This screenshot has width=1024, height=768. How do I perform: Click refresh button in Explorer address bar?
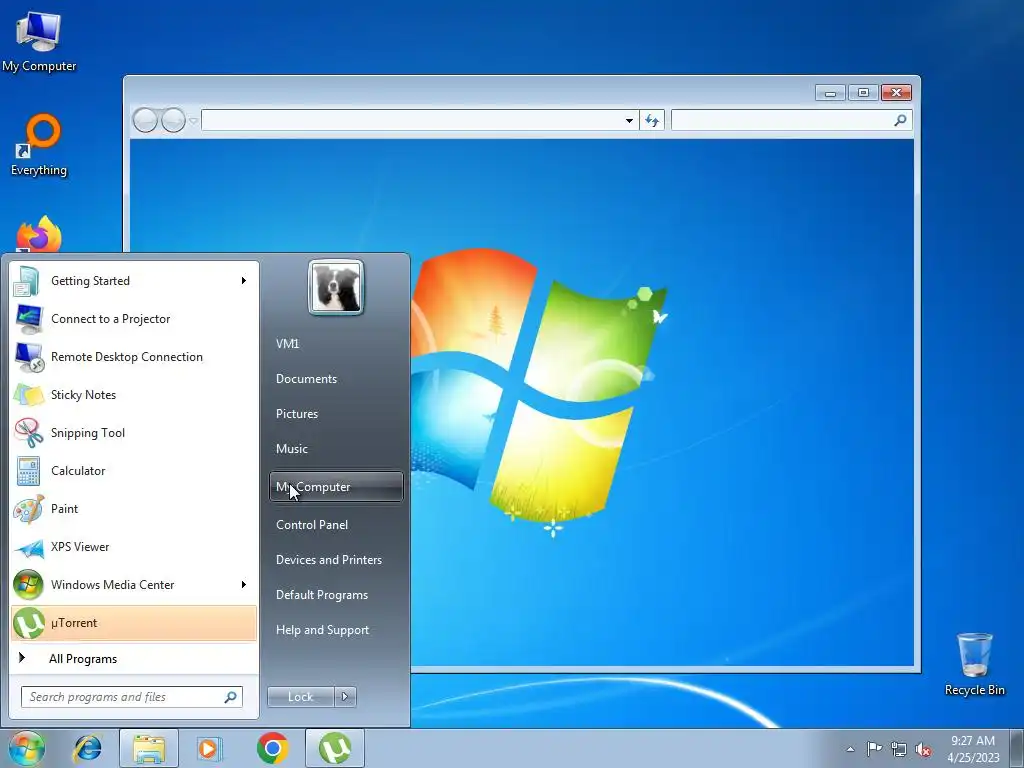pyautogui.click(x=652, y=120)
